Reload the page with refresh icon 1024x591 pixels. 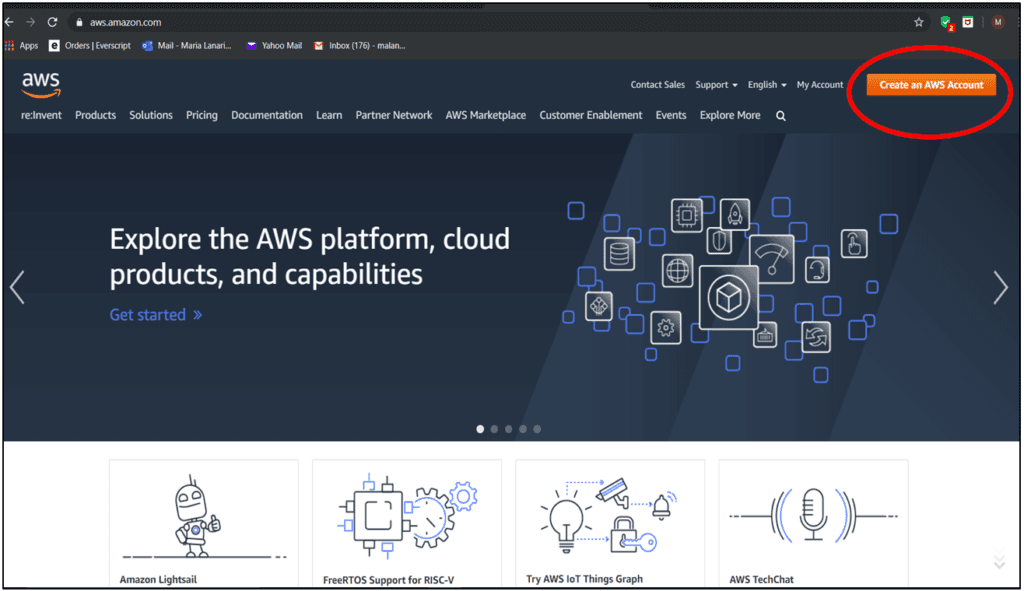click(52, 22)
